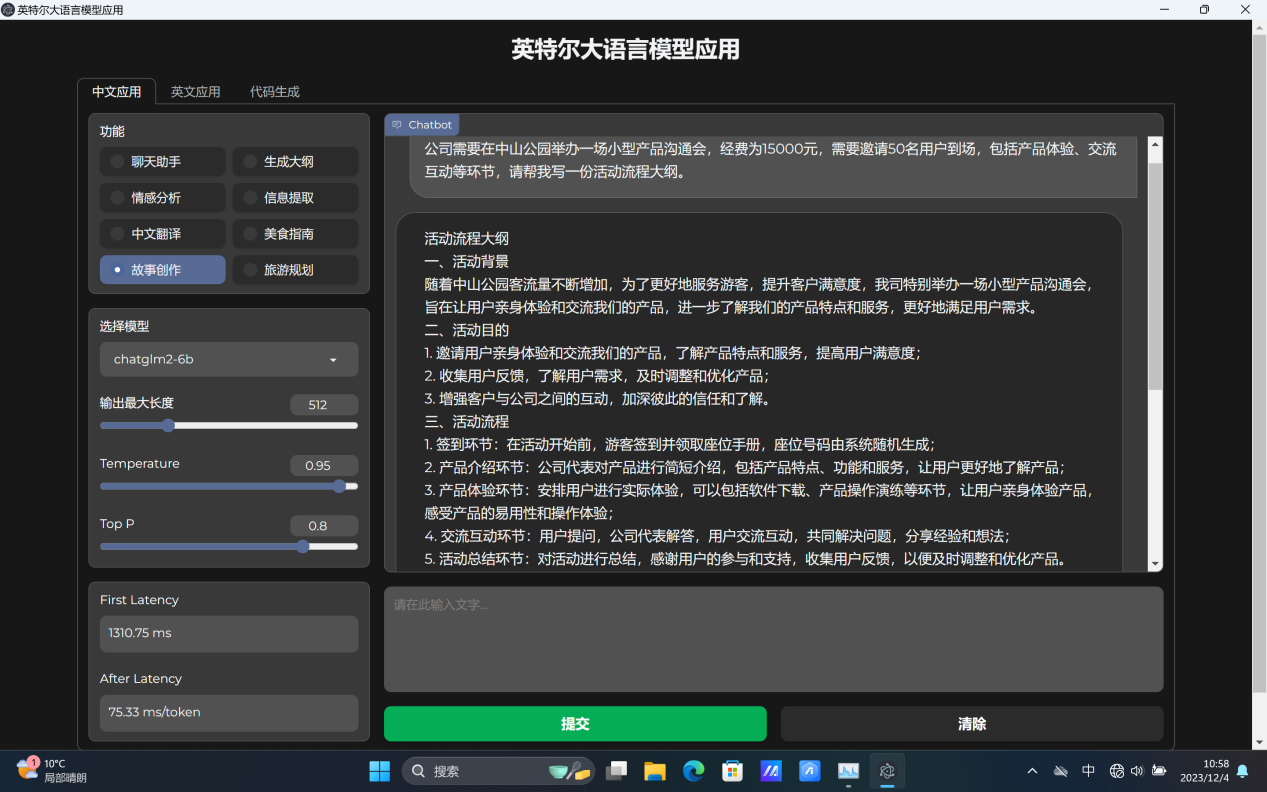The width and height of the screenshot is (1267, 792).
Task: Open File Explorer from the taskbar
Action: point(655,771)
